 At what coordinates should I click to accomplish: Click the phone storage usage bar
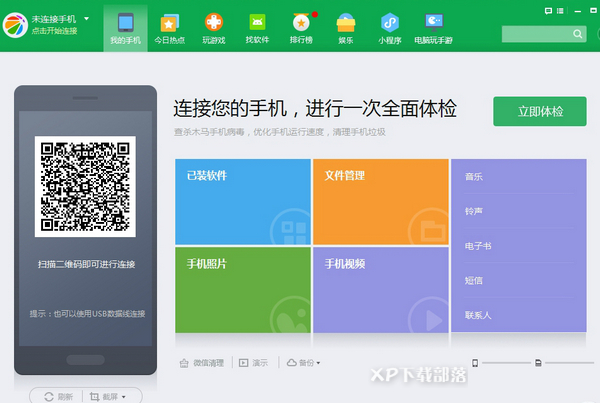[x=507, y=363]
